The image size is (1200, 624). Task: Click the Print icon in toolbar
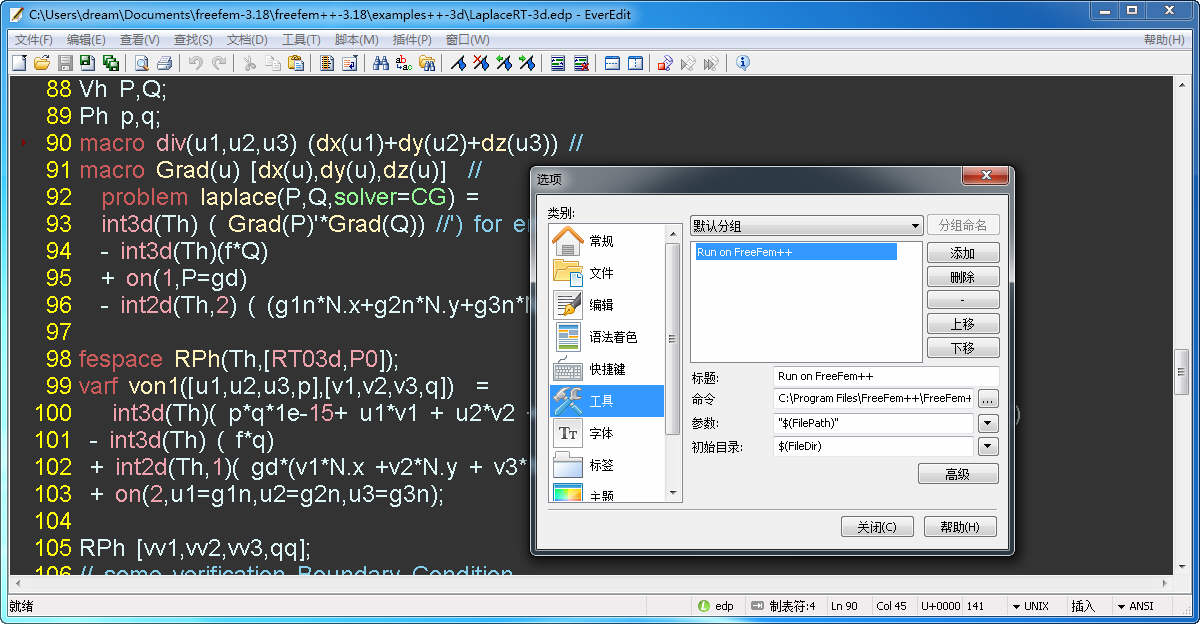pos(165,63)
